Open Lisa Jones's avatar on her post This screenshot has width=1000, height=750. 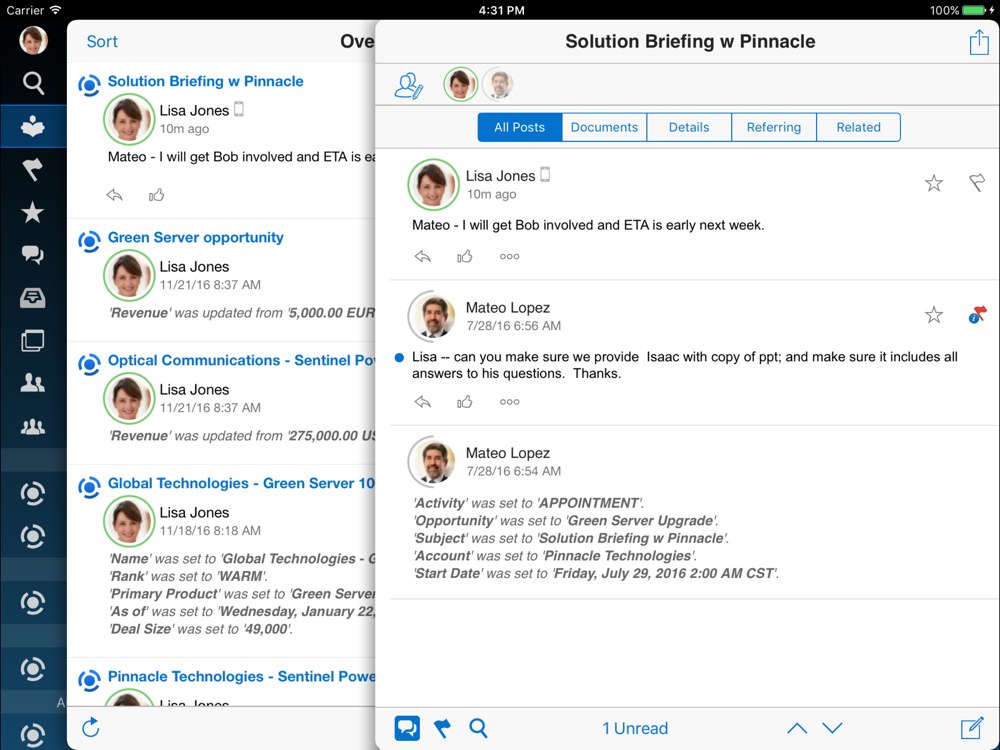[x=433, y=185]
